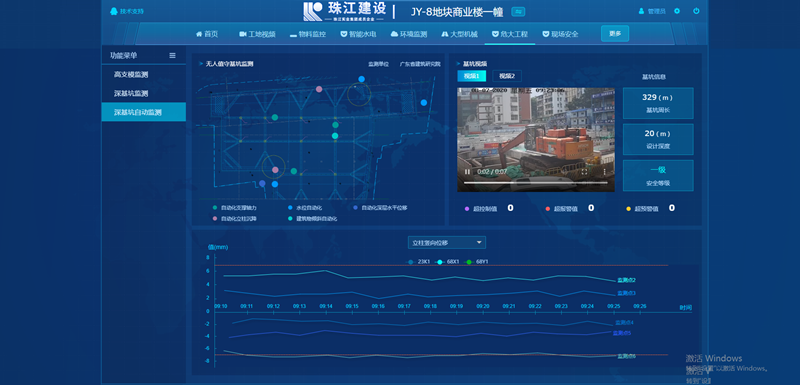This screenshot has width=800, height=385.
Task: Open 现场安全 navigation tab
Action: pos(560,34)
